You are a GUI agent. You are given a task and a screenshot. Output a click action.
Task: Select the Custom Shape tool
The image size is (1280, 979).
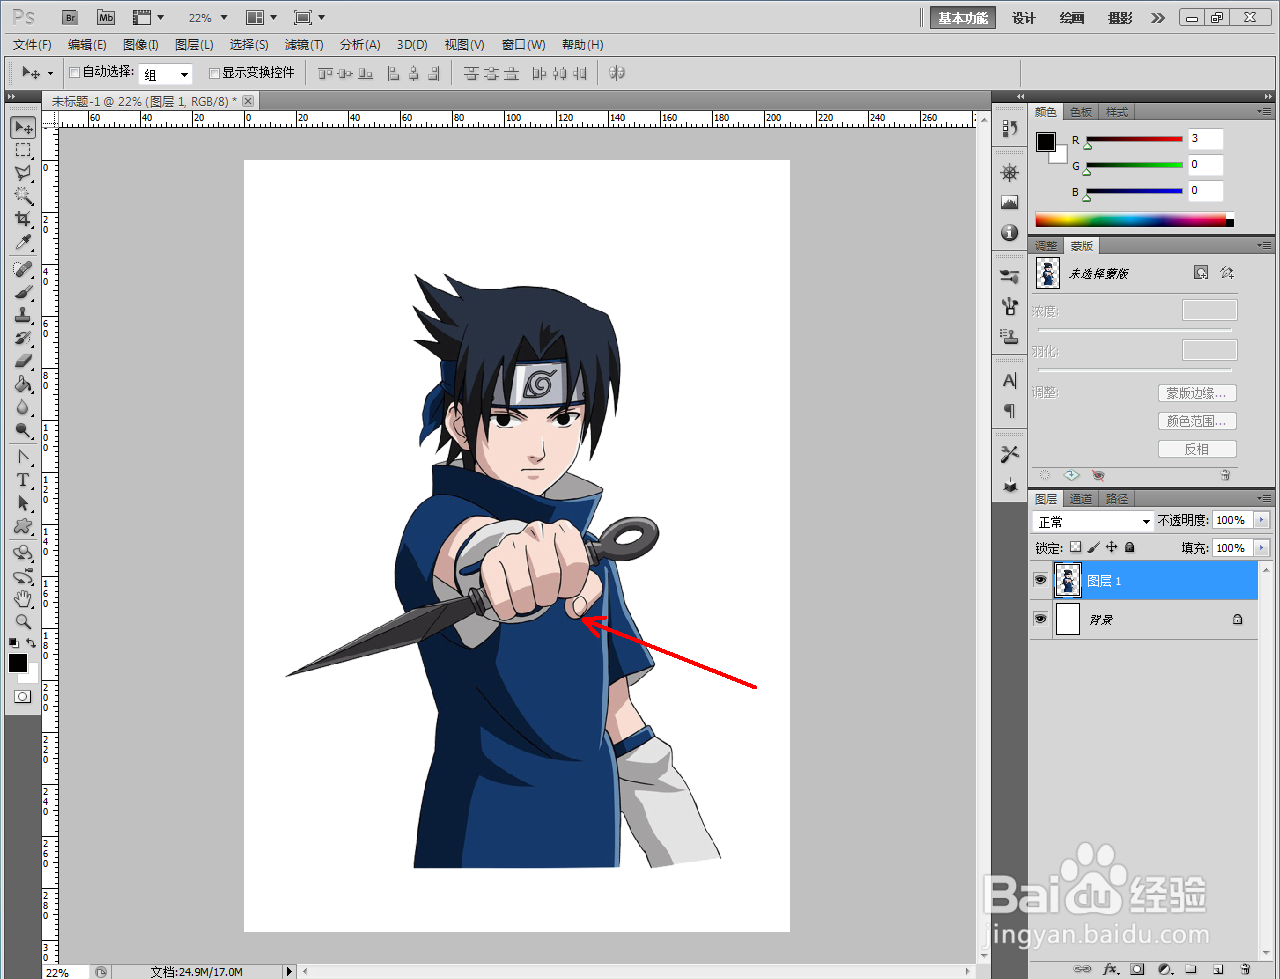(x=23, y=526)
